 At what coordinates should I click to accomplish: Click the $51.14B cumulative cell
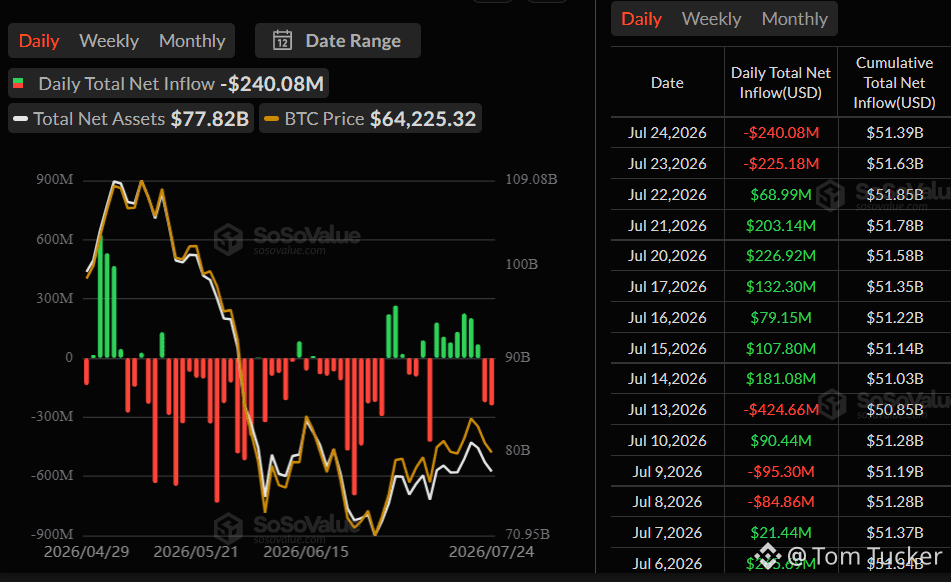(x=895, y=349)
